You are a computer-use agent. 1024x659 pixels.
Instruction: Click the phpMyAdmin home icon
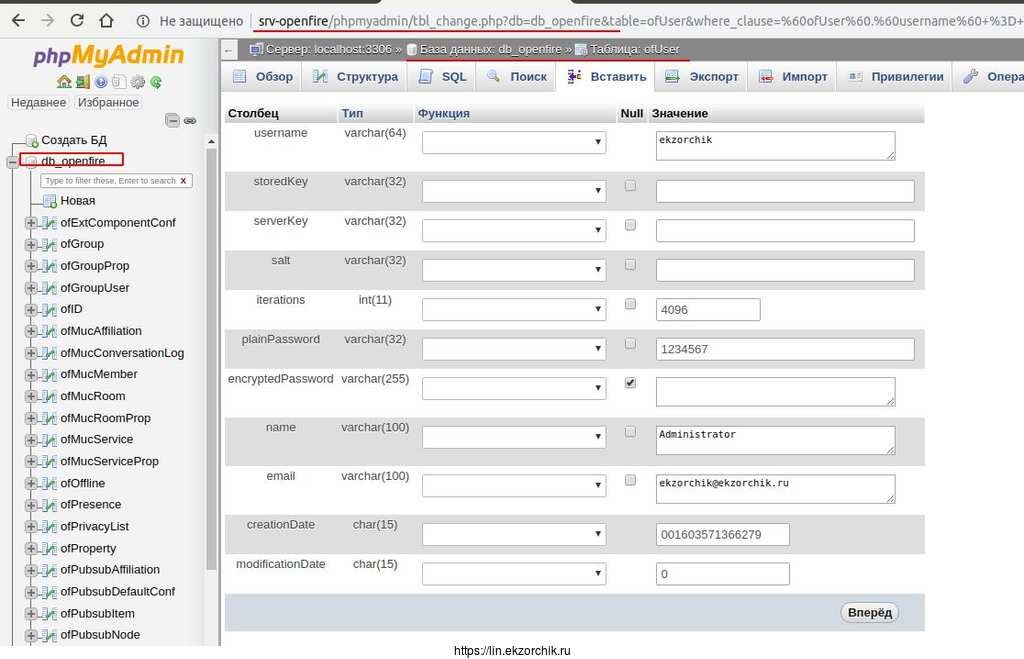[64, 82]
